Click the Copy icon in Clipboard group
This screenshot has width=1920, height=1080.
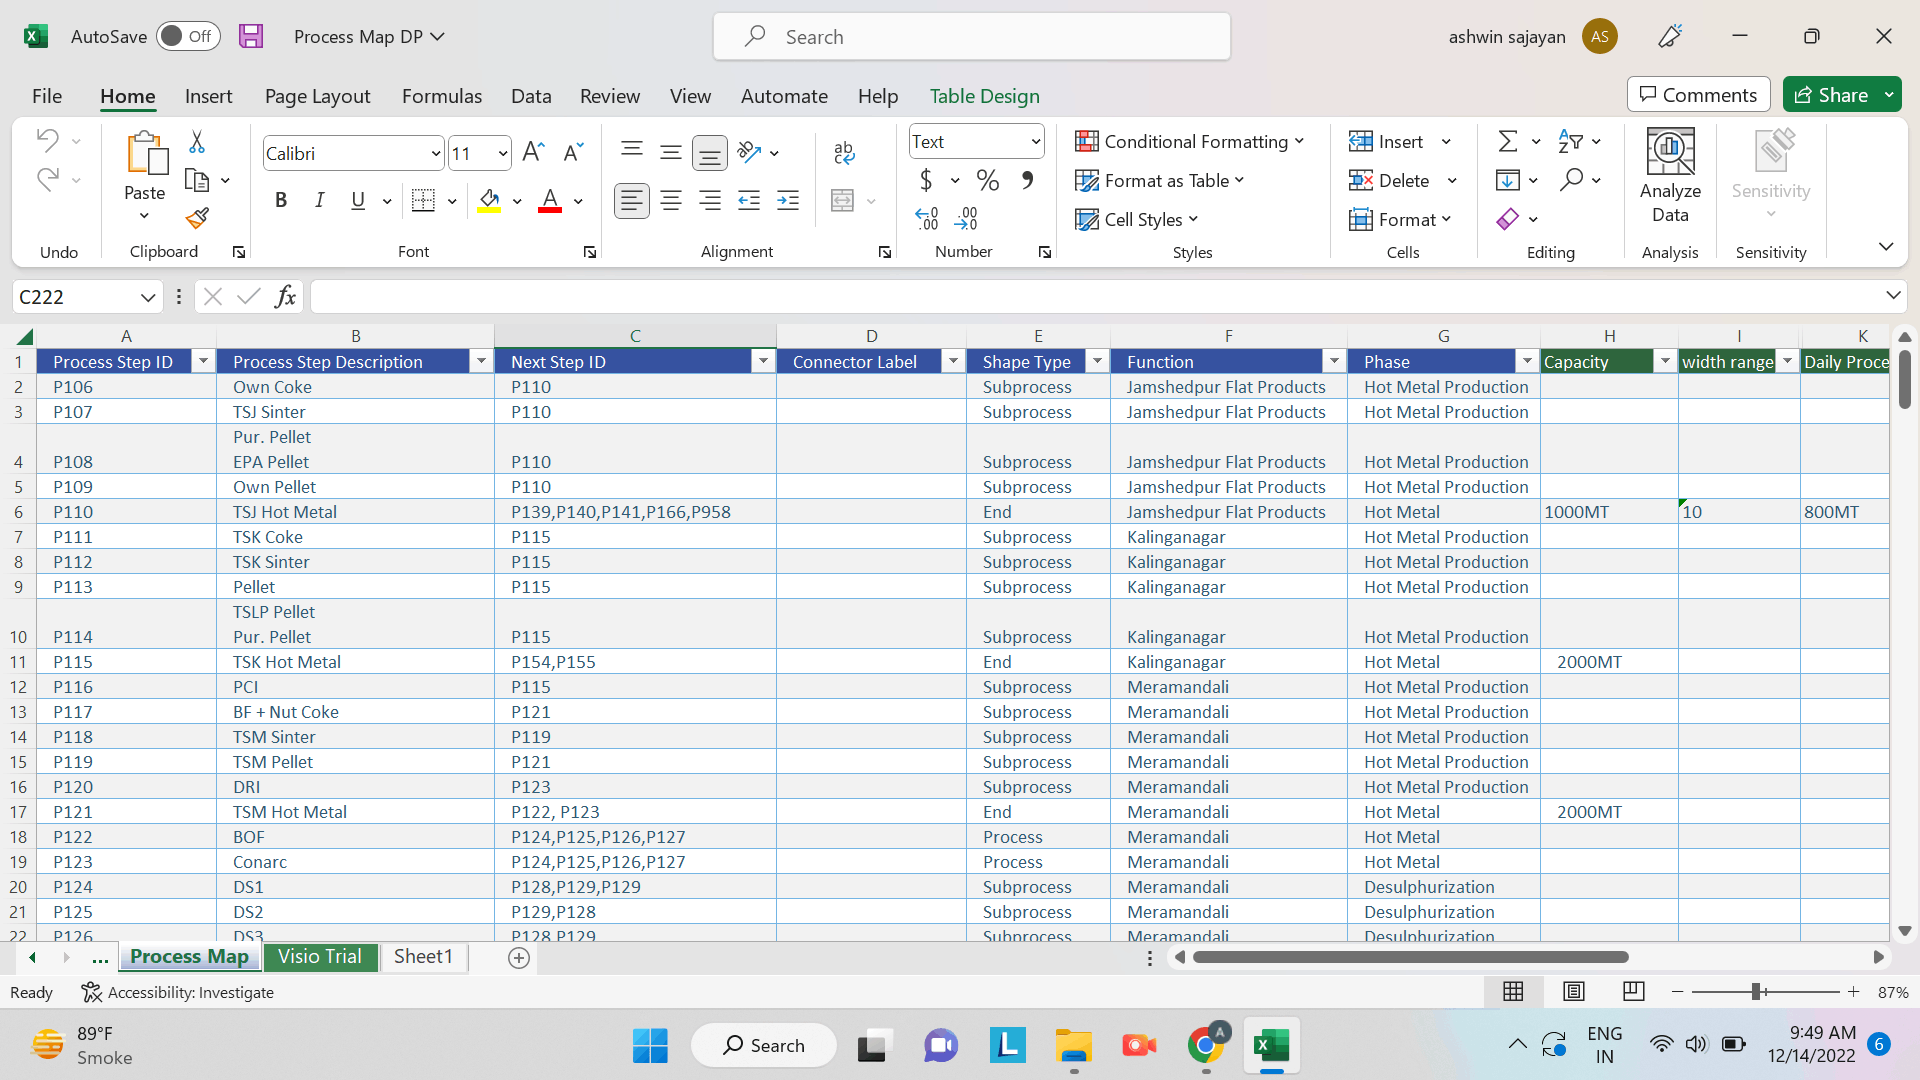197,180
